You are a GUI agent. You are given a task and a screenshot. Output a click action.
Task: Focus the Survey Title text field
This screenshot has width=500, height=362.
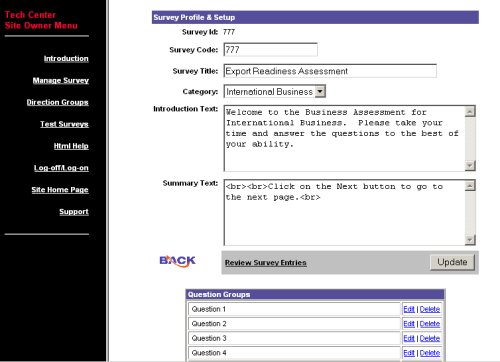coord(330,71)
